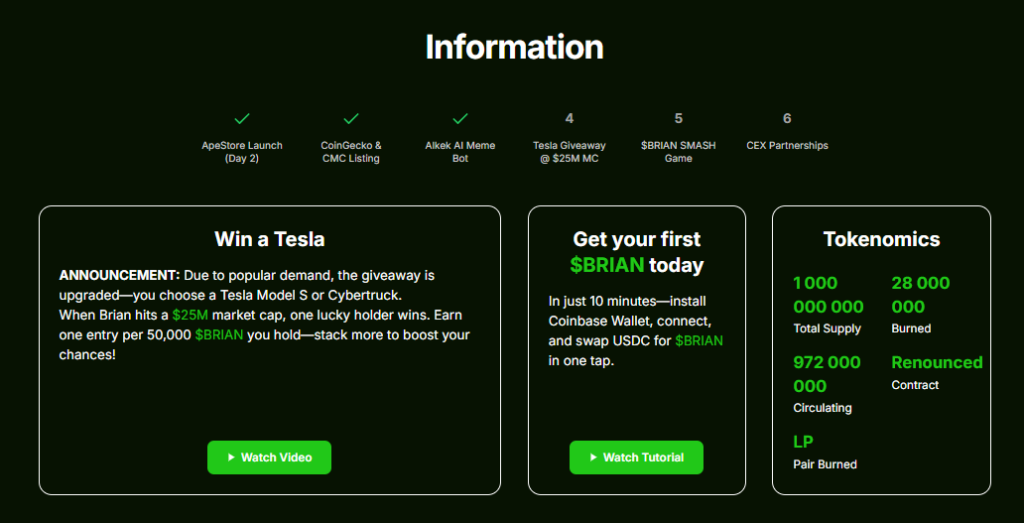Click the play icon on Watch Video

click(231, 458)
